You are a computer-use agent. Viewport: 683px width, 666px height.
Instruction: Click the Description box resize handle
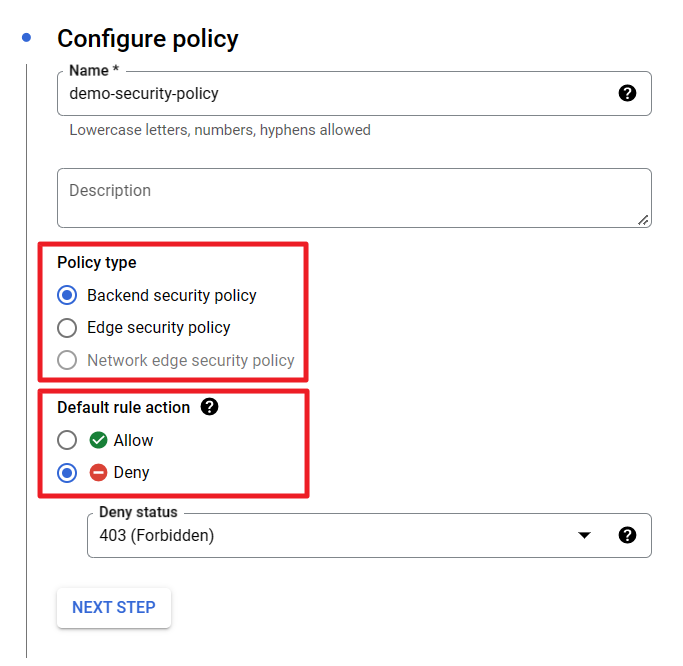[643, 219]
